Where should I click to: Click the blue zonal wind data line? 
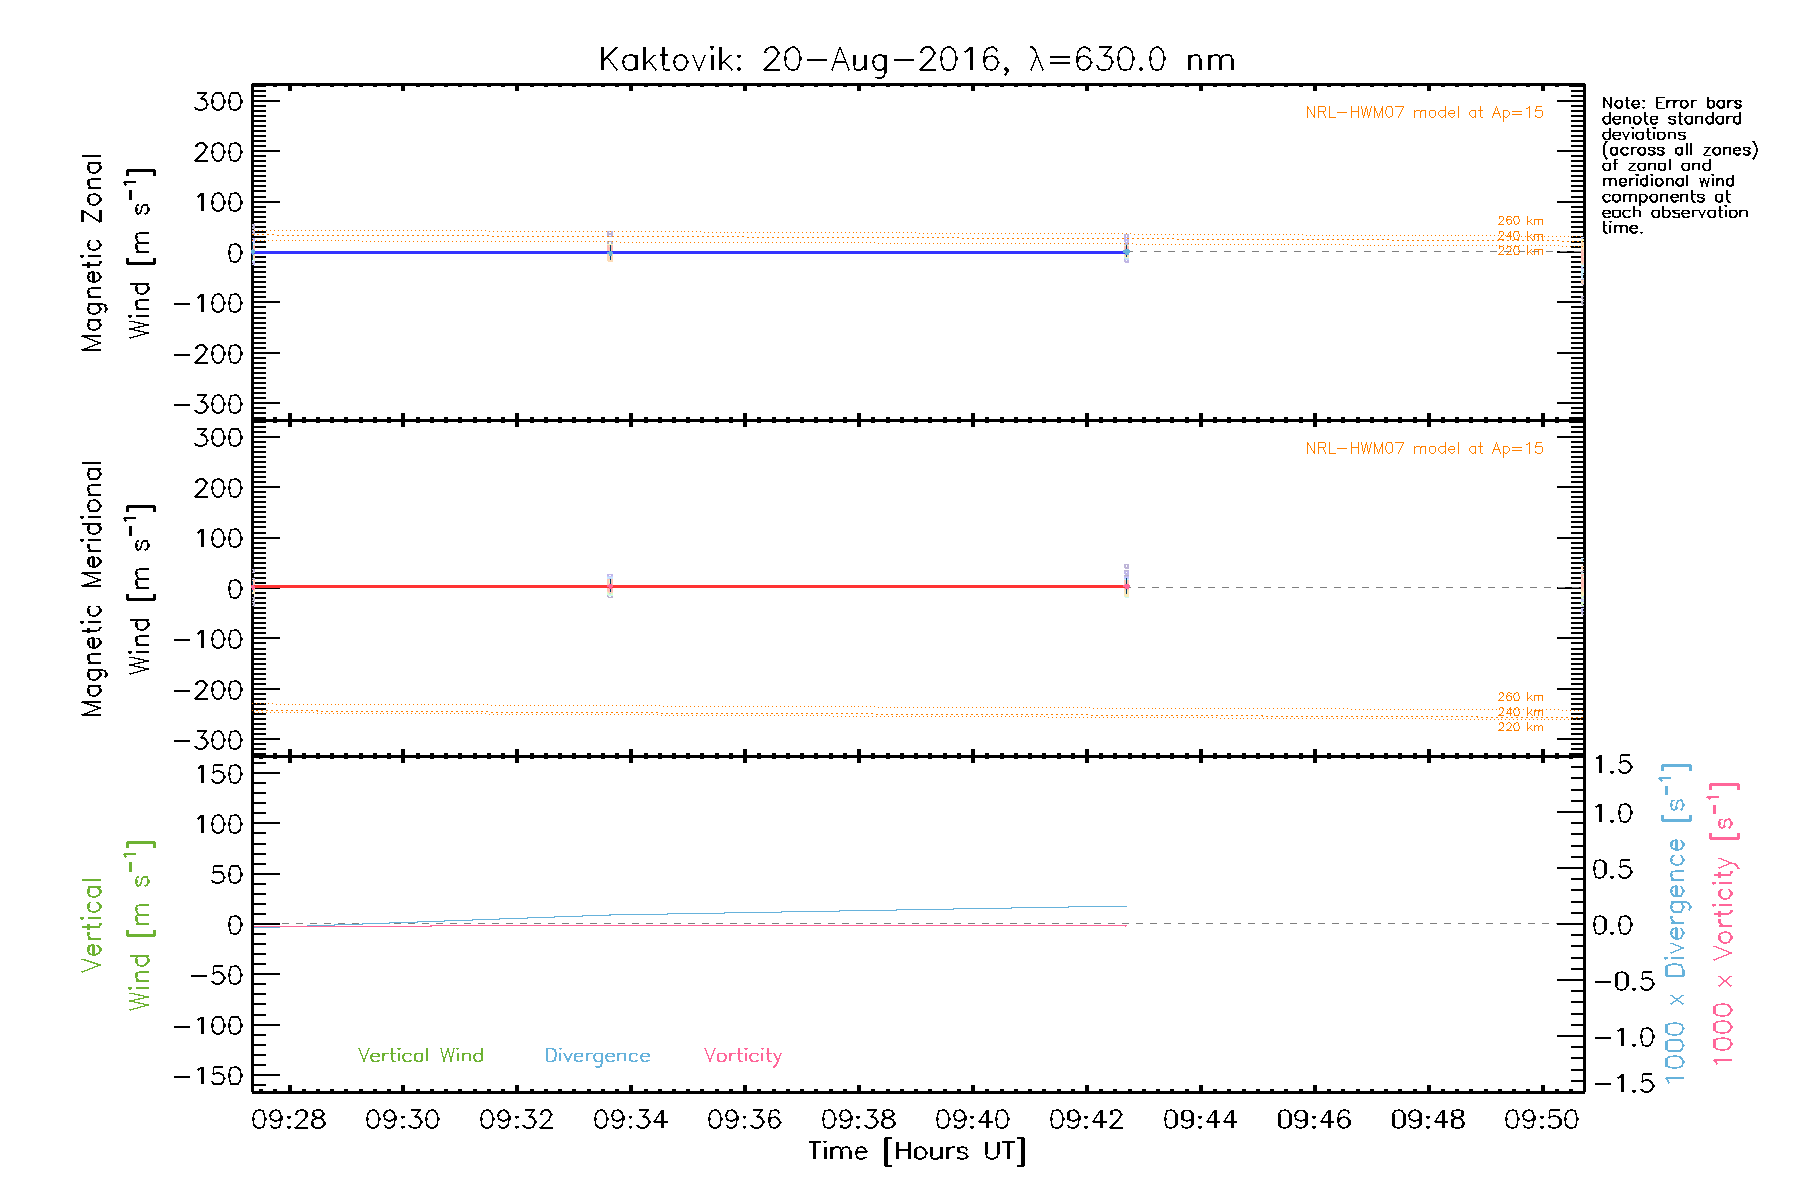[x=690, y=252]
